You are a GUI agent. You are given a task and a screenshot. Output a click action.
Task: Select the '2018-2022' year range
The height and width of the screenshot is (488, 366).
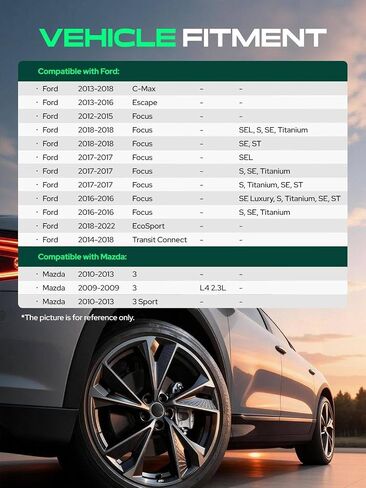96,226
